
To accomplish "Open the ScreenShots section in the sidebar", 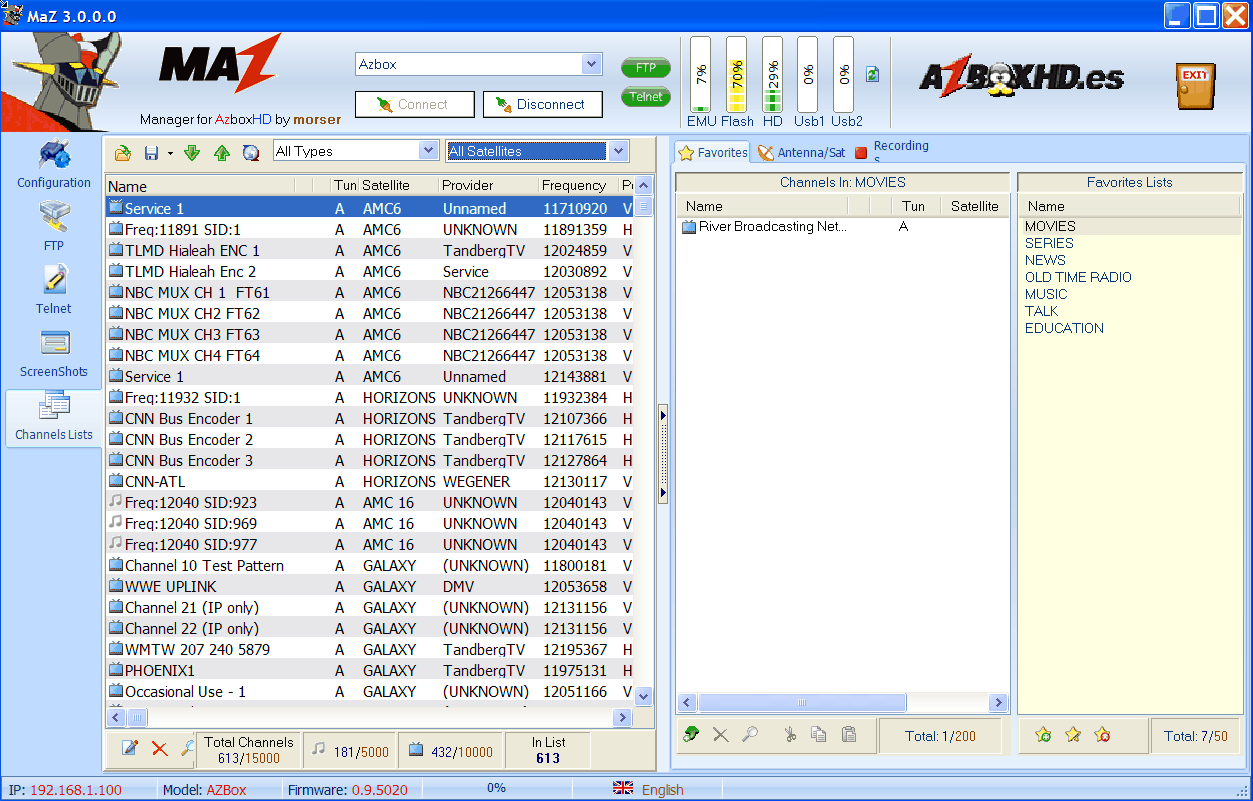I will tap(54, 353).
